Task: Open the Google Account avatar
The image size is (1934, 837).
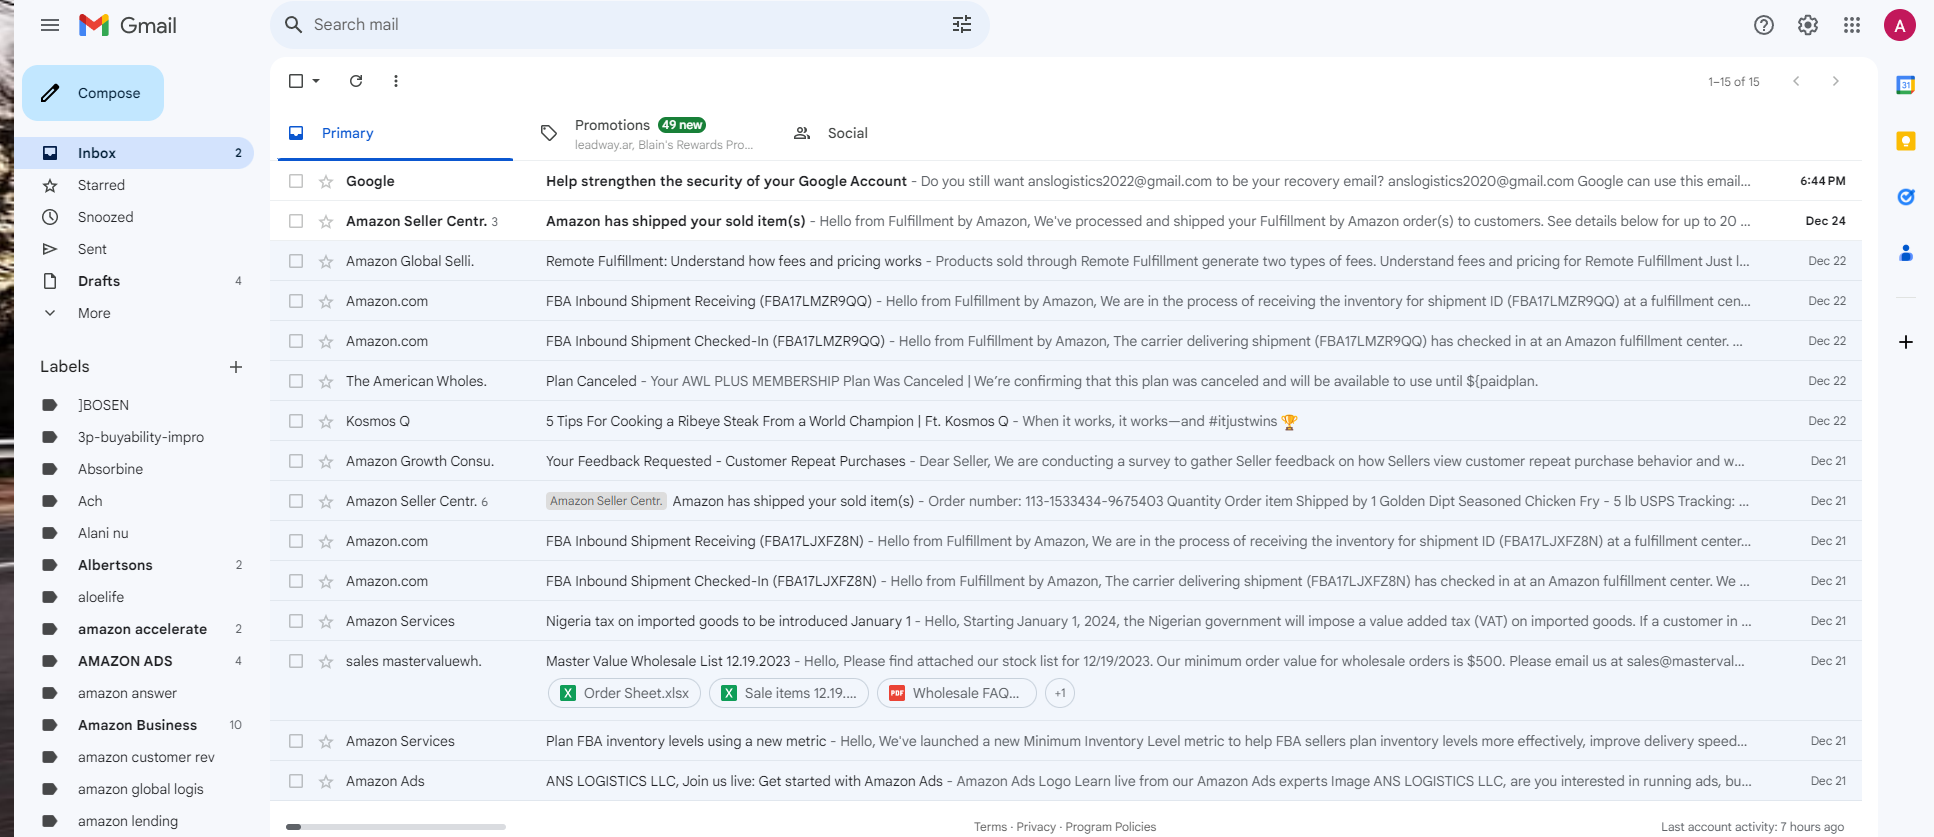Action: point(1900,25)
